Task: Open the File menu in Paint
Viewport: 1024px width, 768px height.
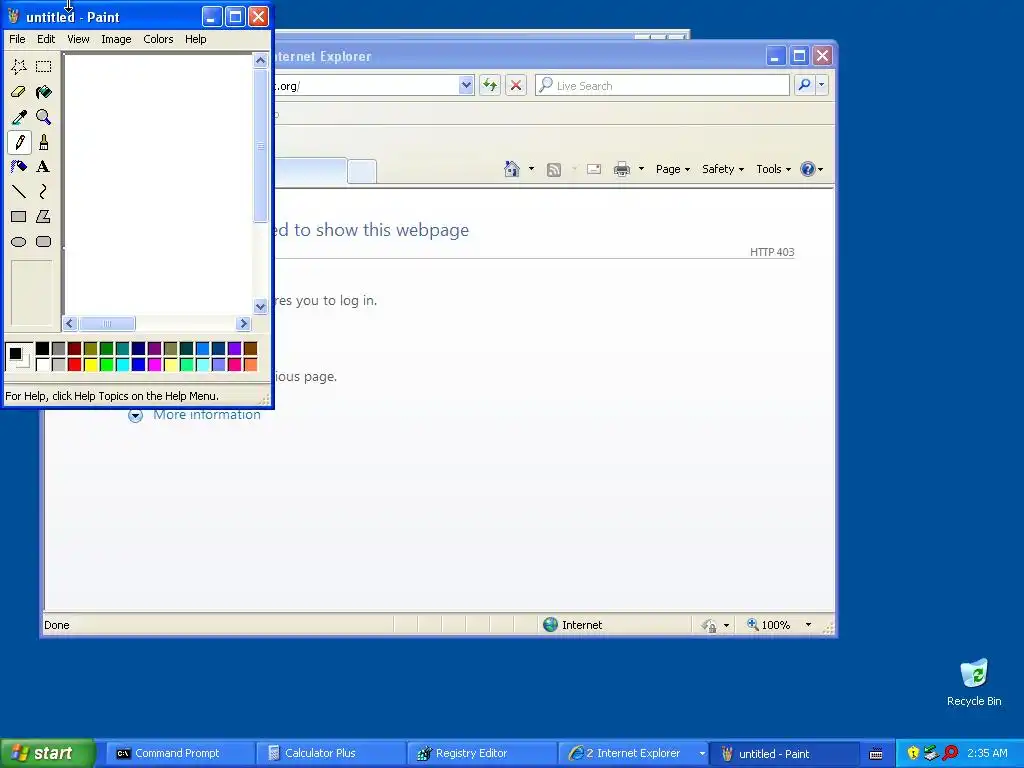Action: point(18,39)
